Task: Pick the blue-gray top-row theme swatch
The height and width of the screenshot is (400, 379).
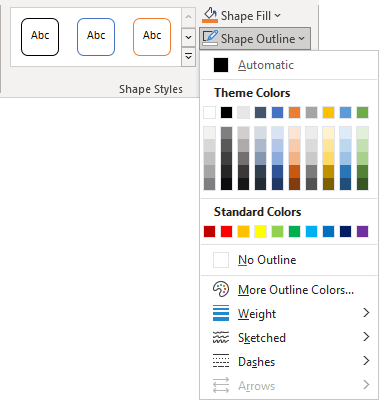Action: pos(260,113)
